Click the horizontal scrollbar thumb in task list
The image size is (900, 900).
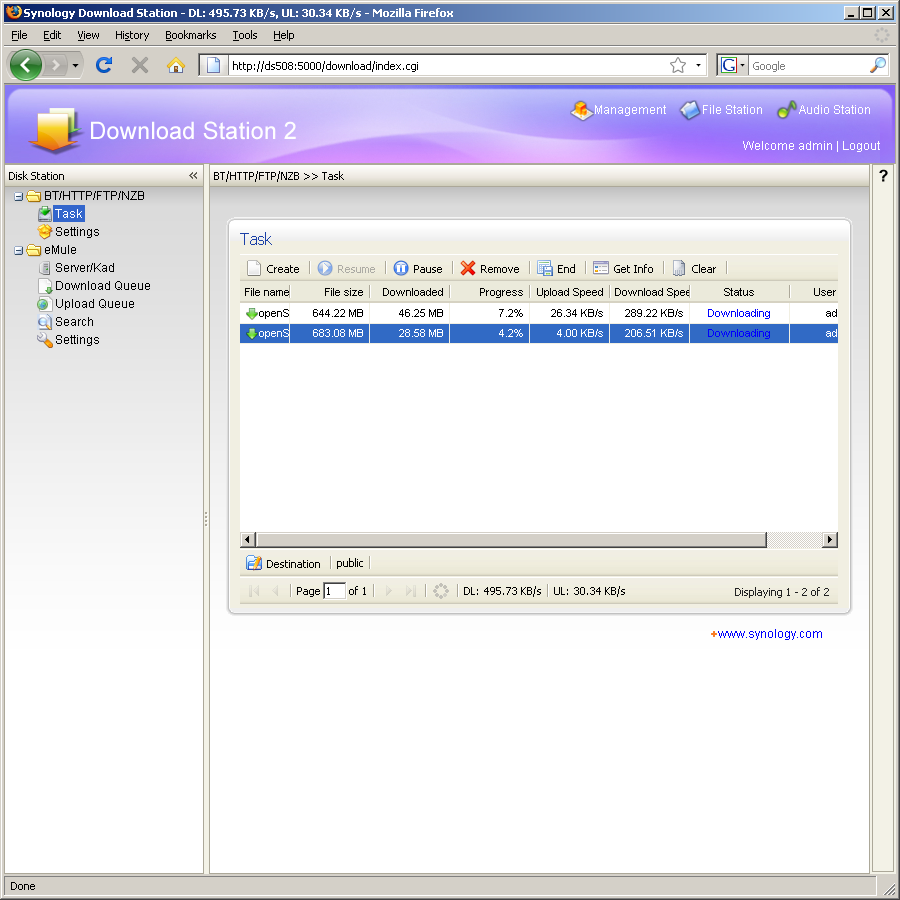(511, 540)
